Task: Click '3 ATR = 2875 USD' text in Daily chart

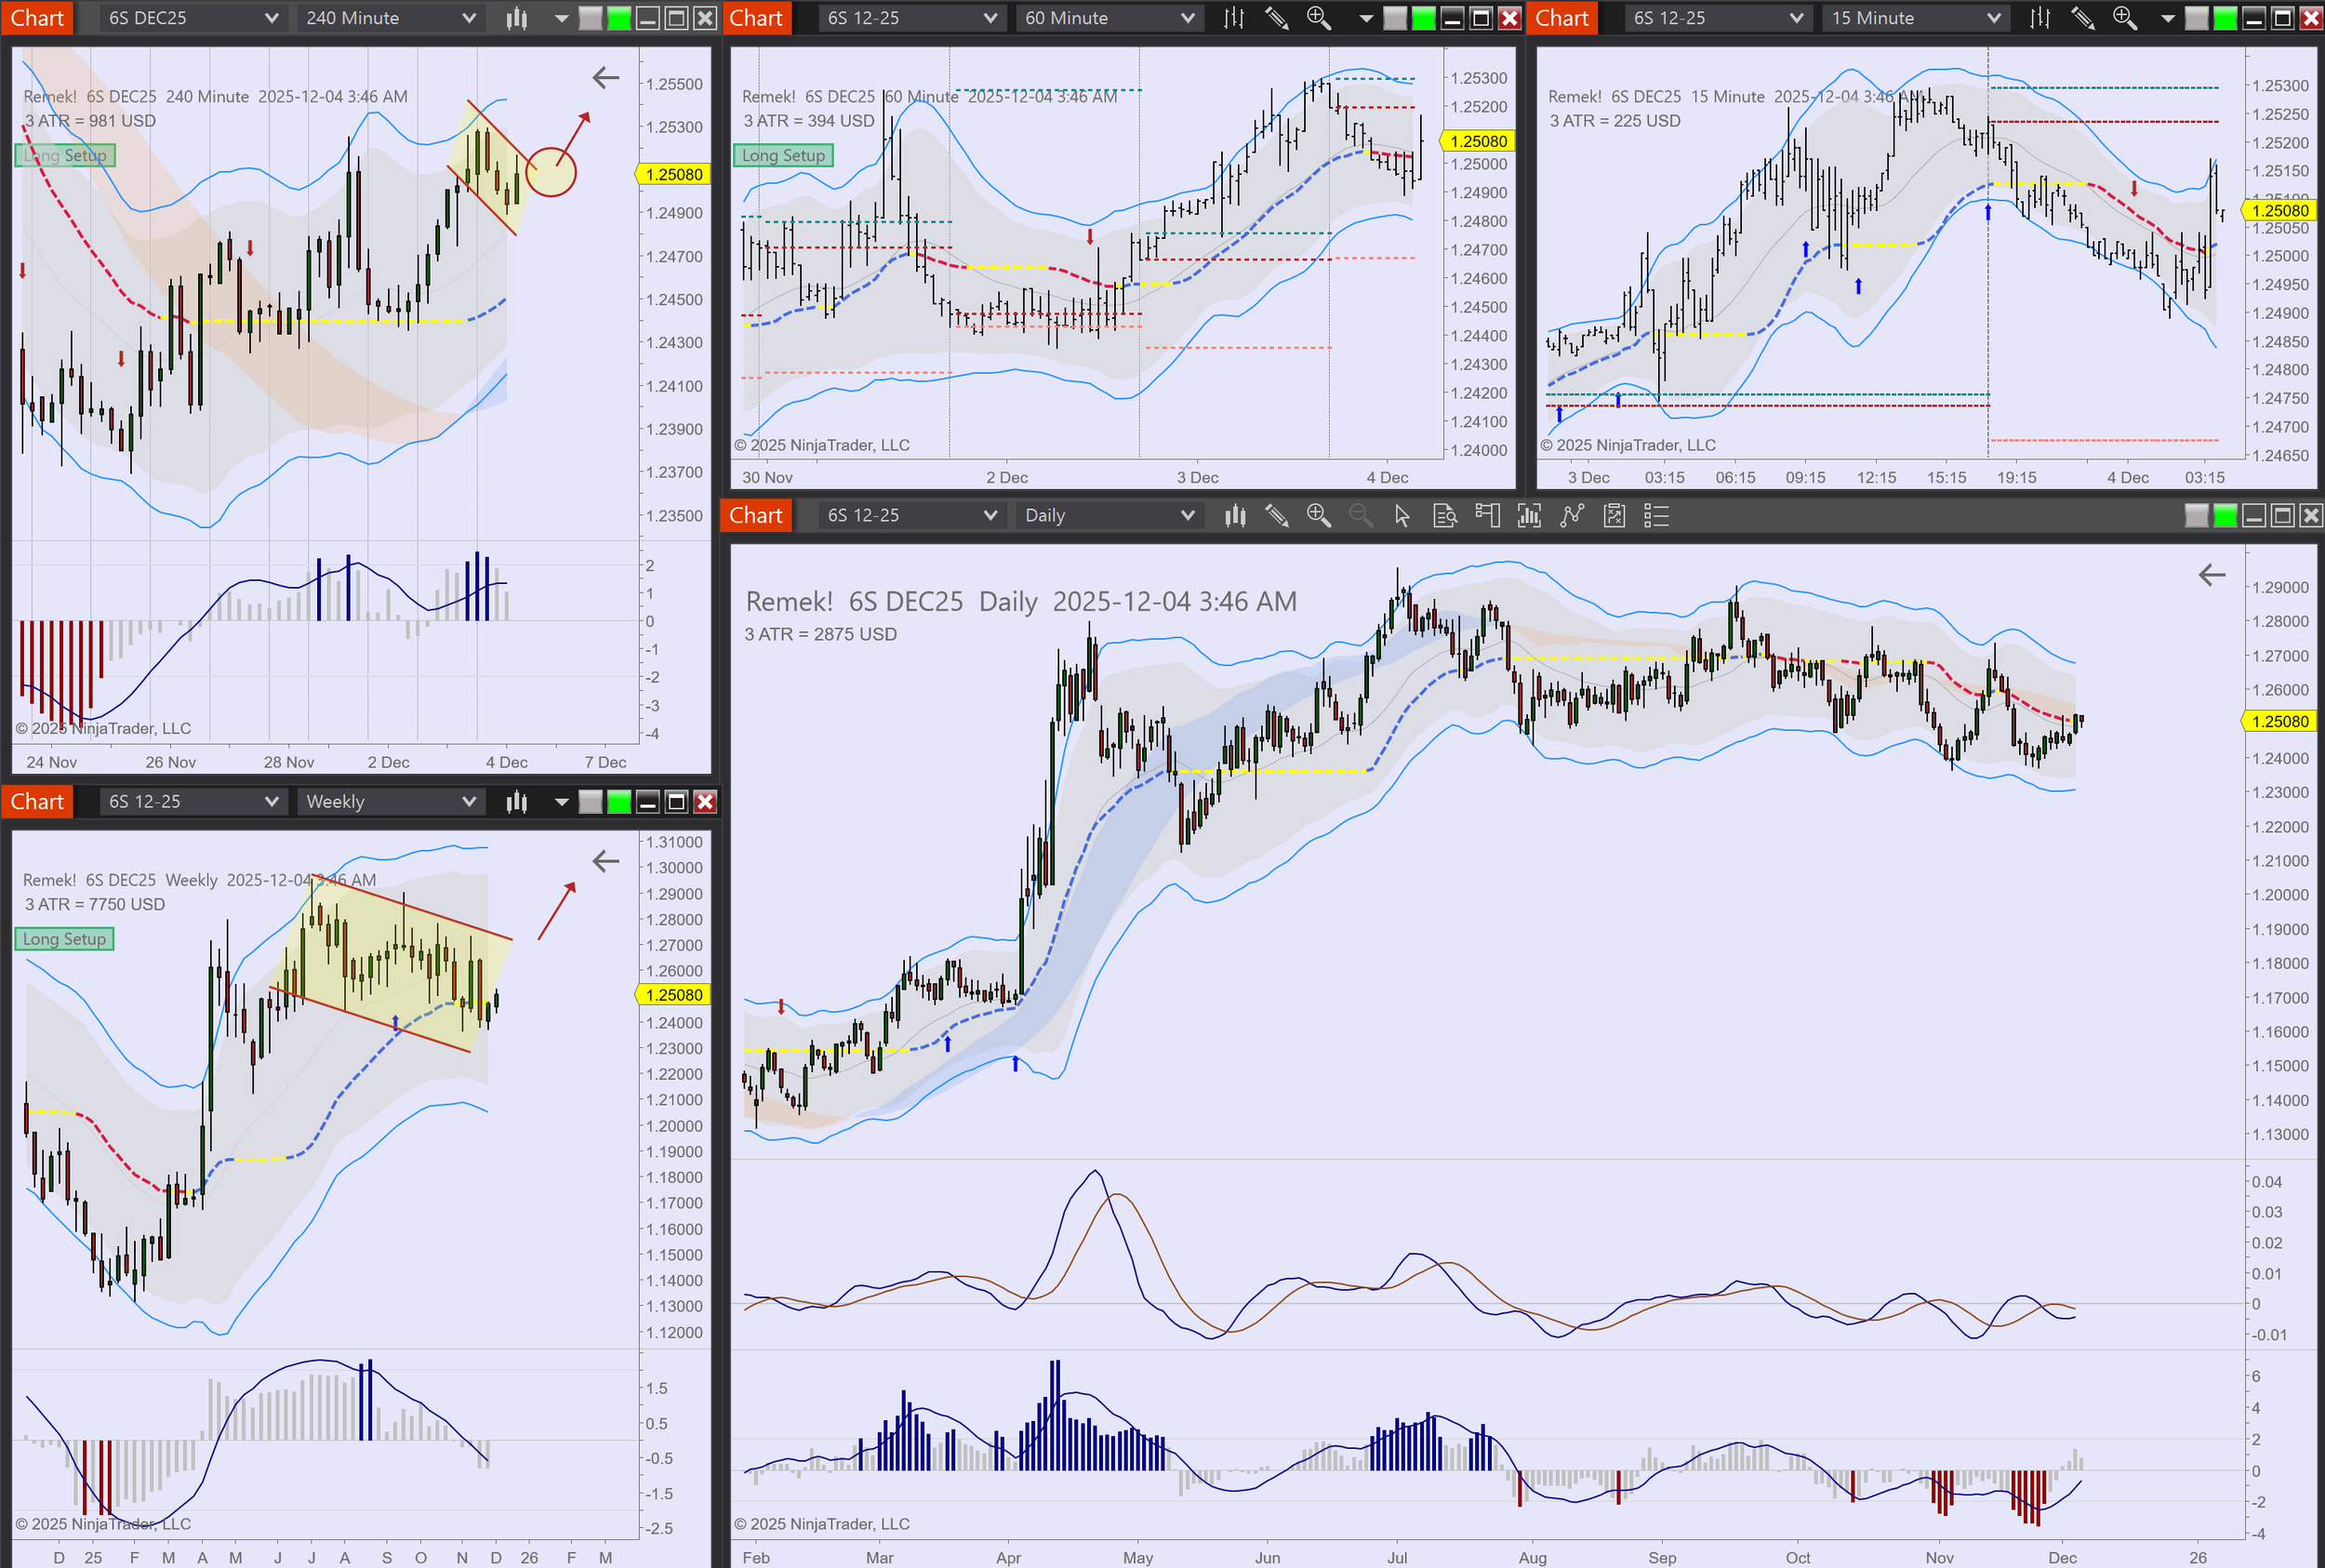Action: [820, 634]
